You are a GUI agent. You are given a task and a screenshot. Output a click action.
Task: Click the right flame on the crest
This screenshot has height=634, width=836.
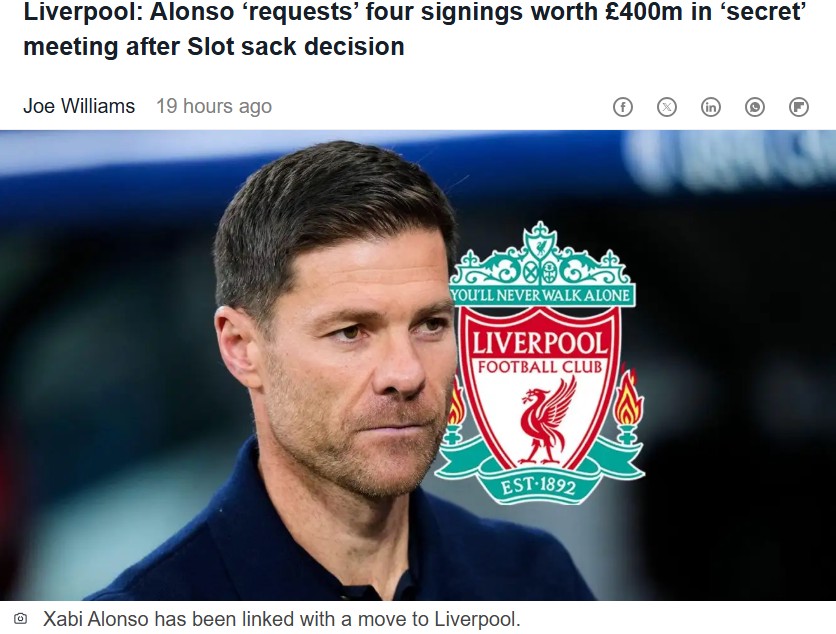pyautogui.click(x=628, y=400)
